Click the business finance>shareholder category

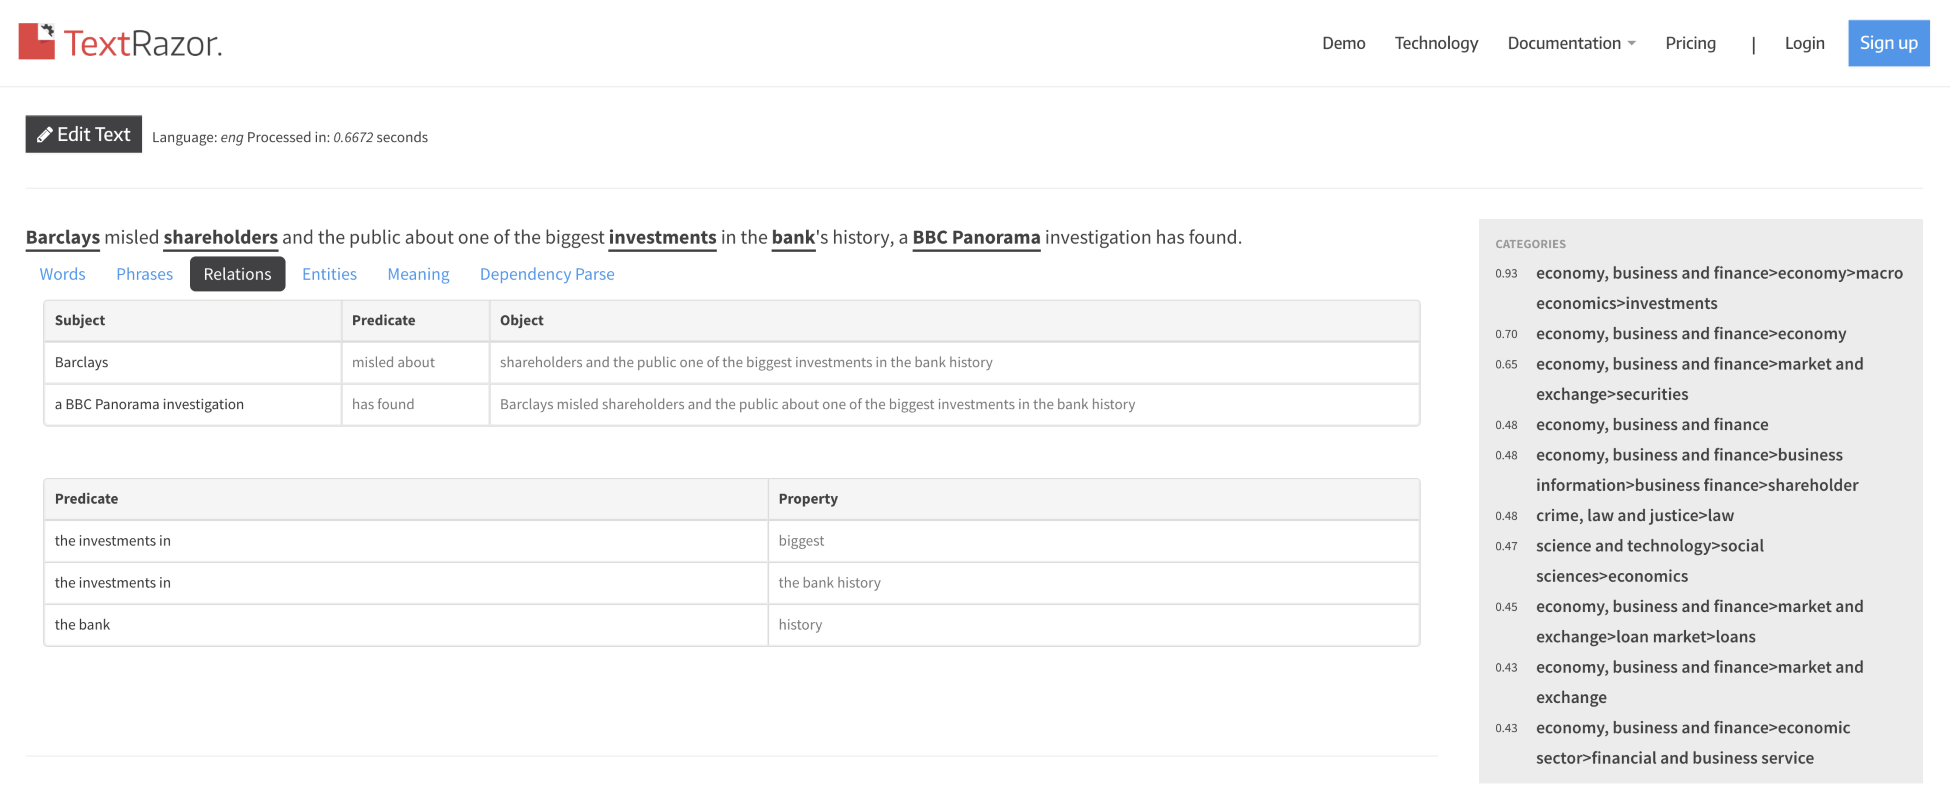tap(1697, 469)
